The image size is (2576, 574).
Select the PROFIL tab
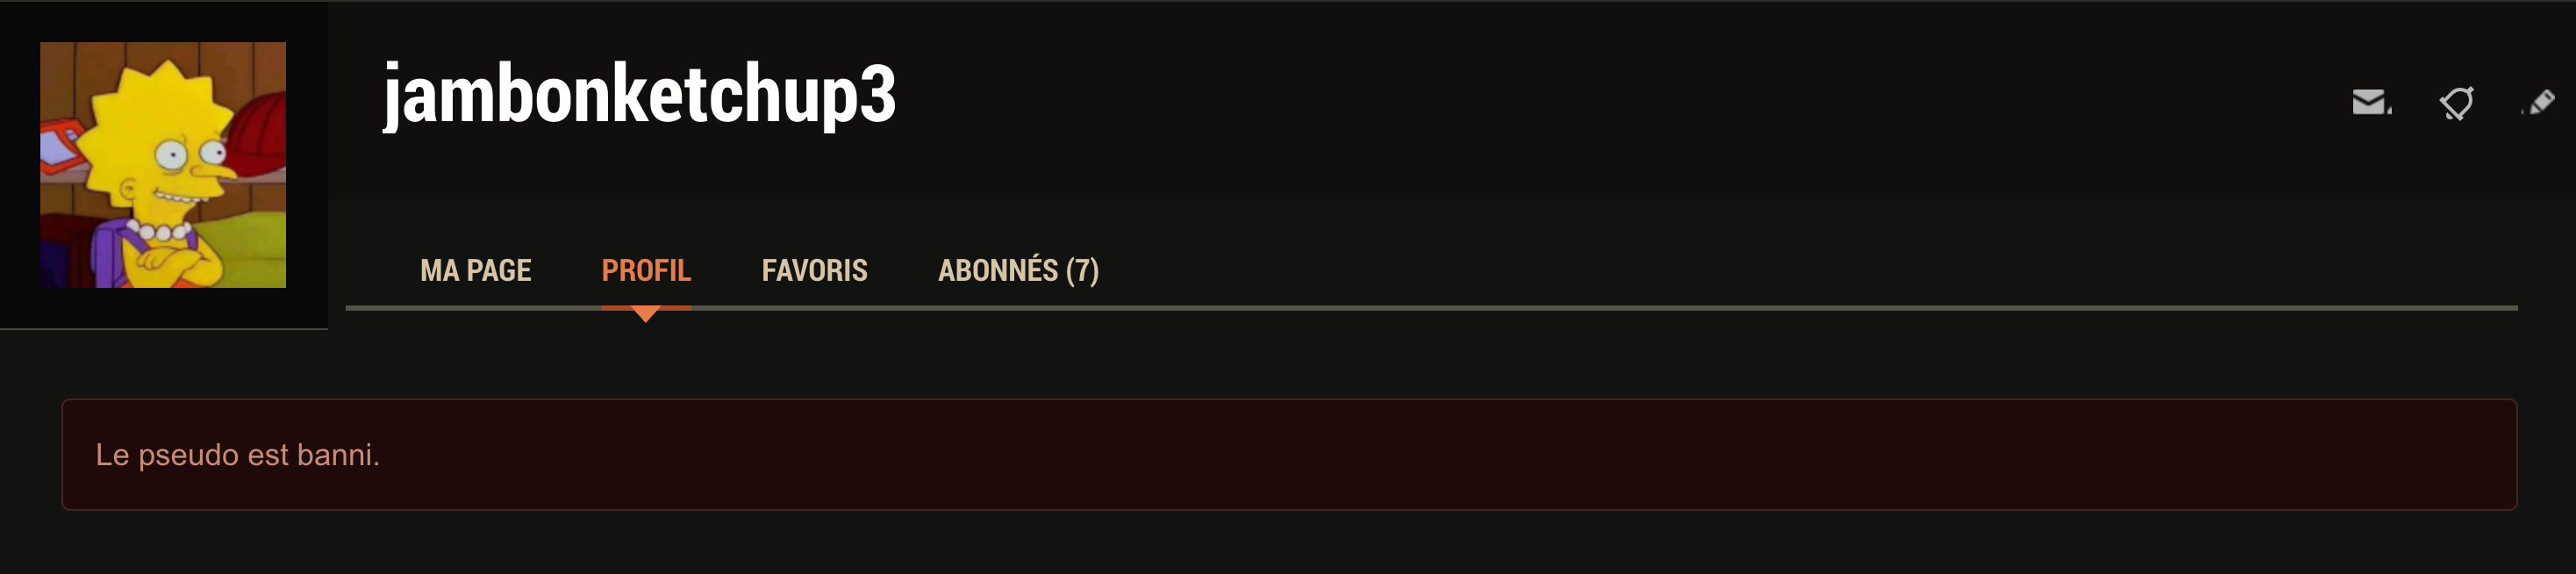tap(646, 270)
